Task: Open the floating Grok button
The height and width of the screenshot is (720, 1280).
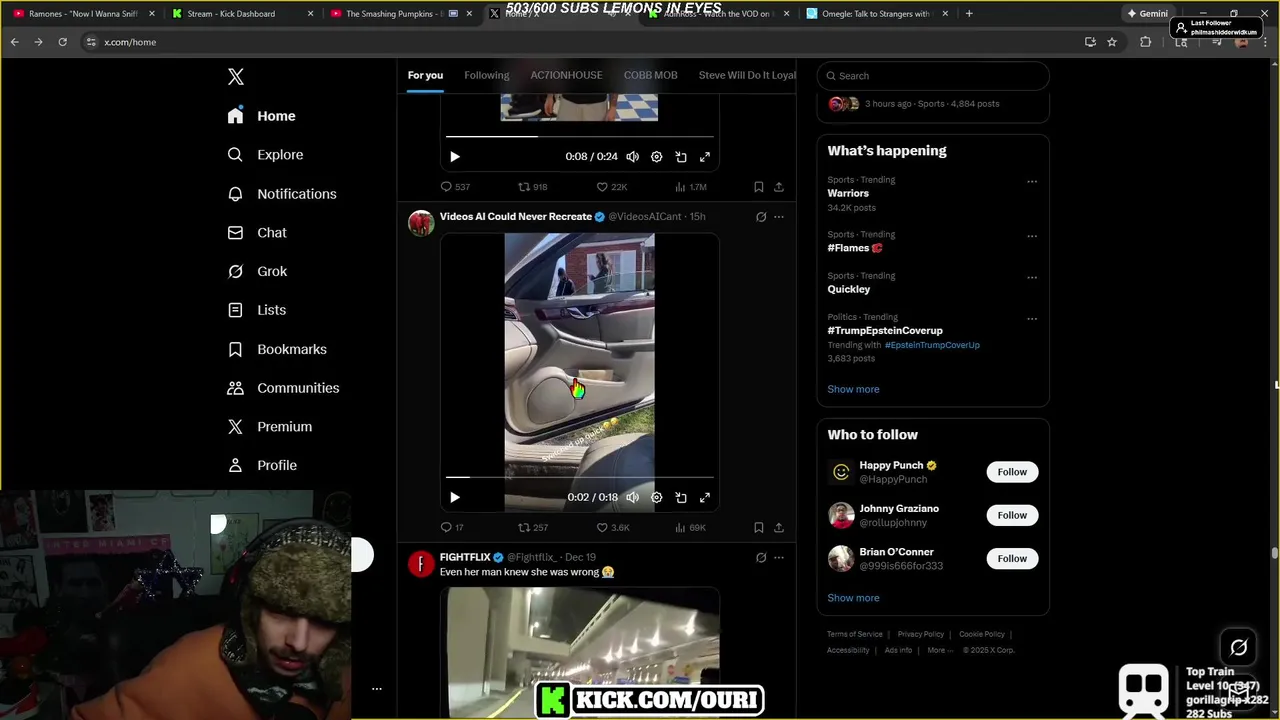Action: [x=1238, y=647]
